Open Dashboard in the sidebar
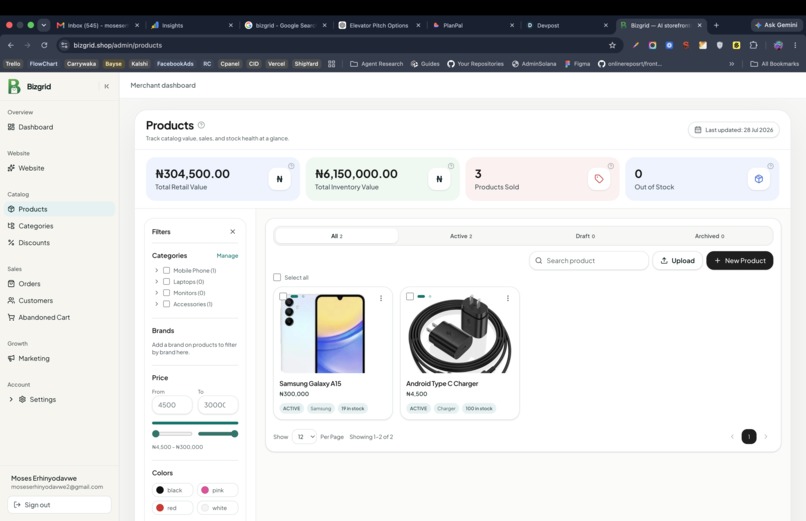 tap(59, 127)
